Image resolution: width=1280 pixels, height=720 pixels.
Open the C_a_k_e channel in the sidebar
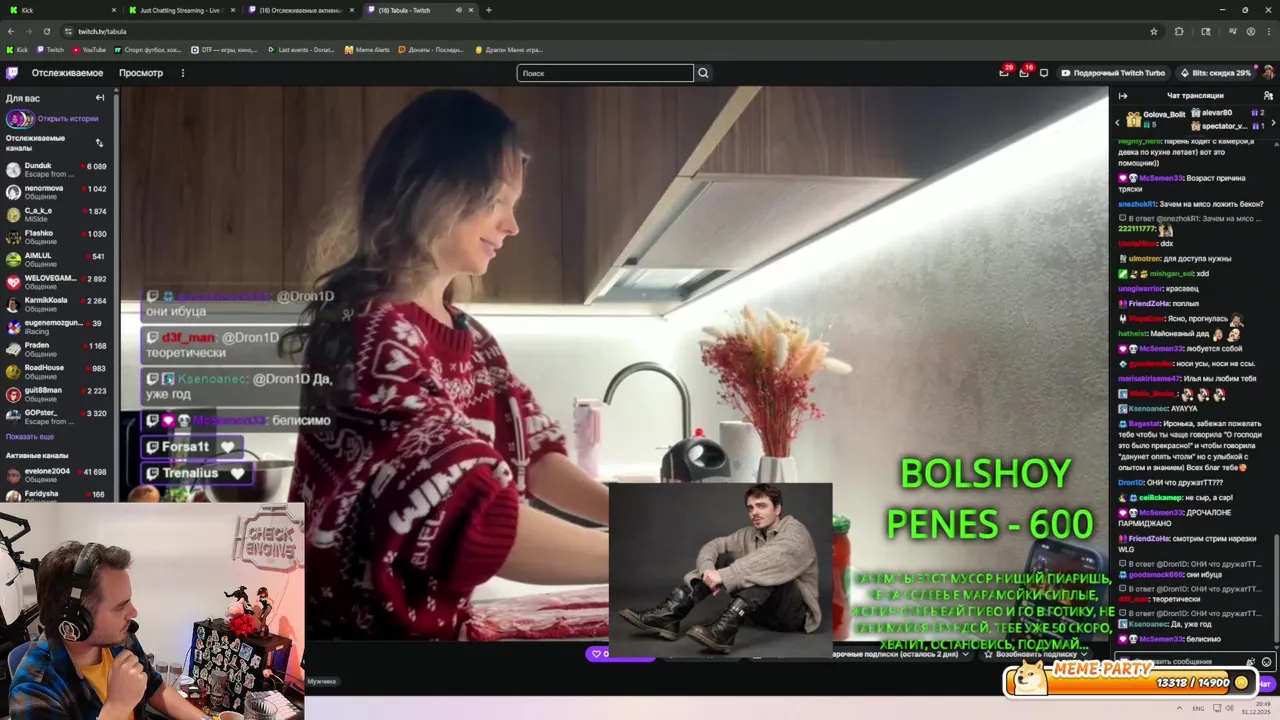pyautogui.click(x=59, y=215)
